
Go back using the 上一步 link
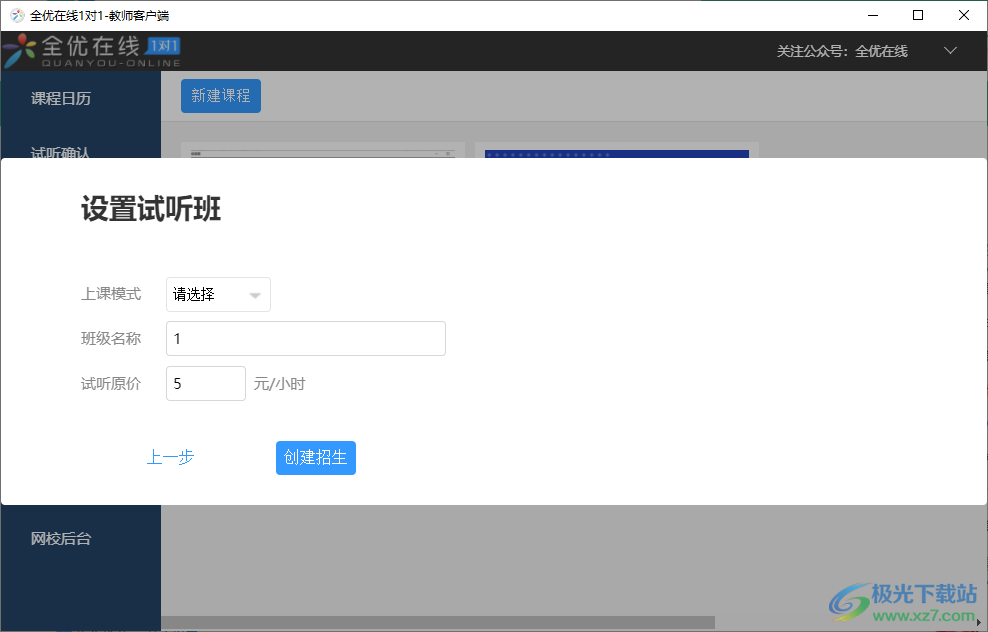click(x=170, y=457)
